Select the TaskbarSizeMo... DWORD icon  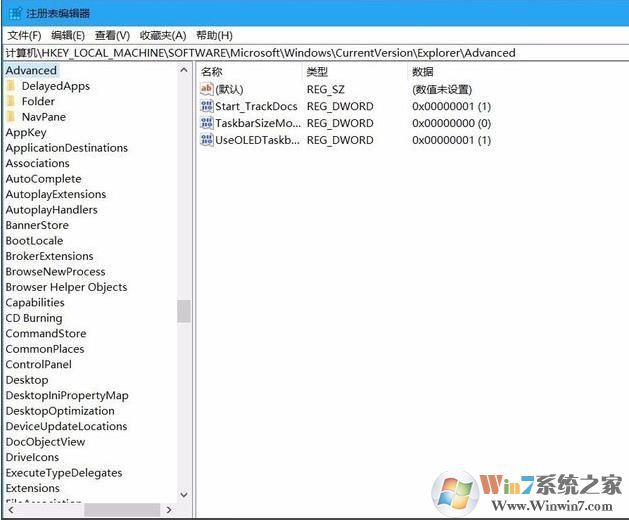pyautogui.click(x=206, y=123)
